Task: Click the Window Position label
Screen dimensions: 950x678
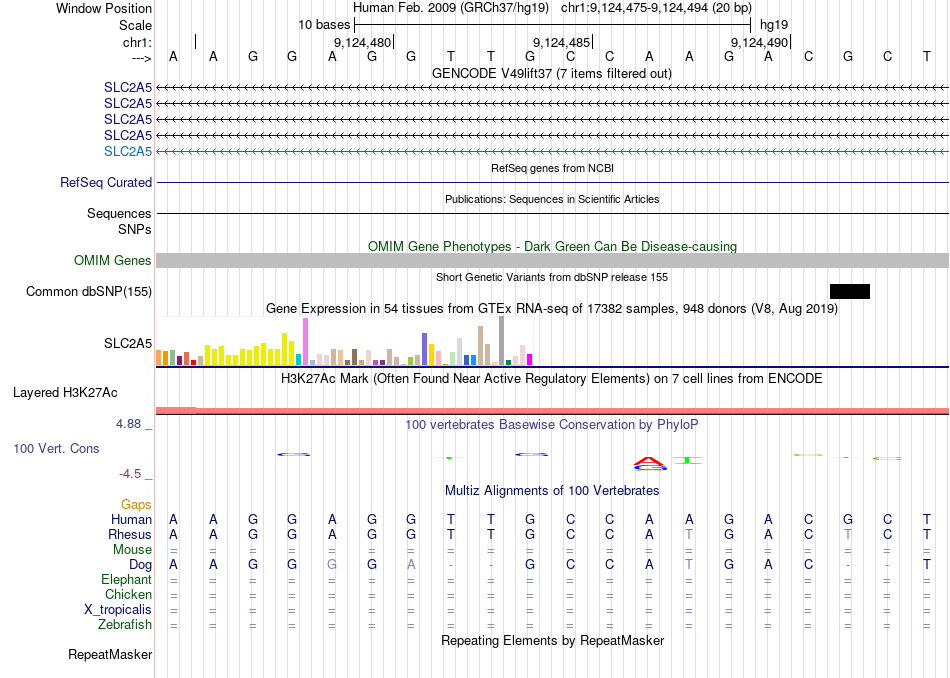Action: (x=104, y=8)
